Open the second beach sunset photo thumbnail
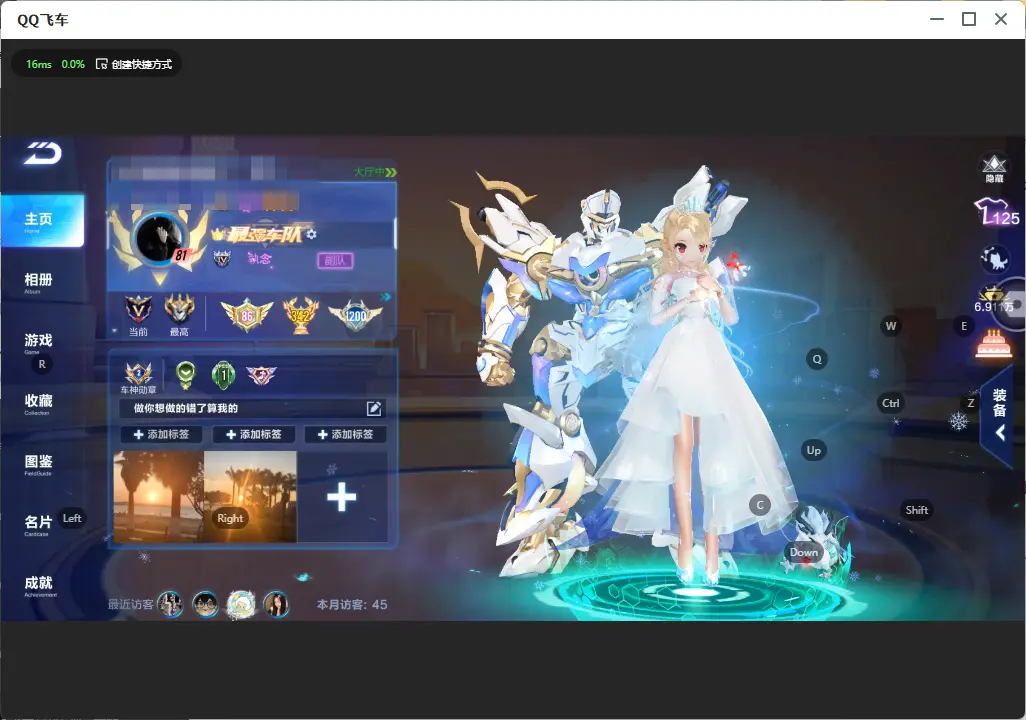 pyautogui.click(x=251, y=496)
